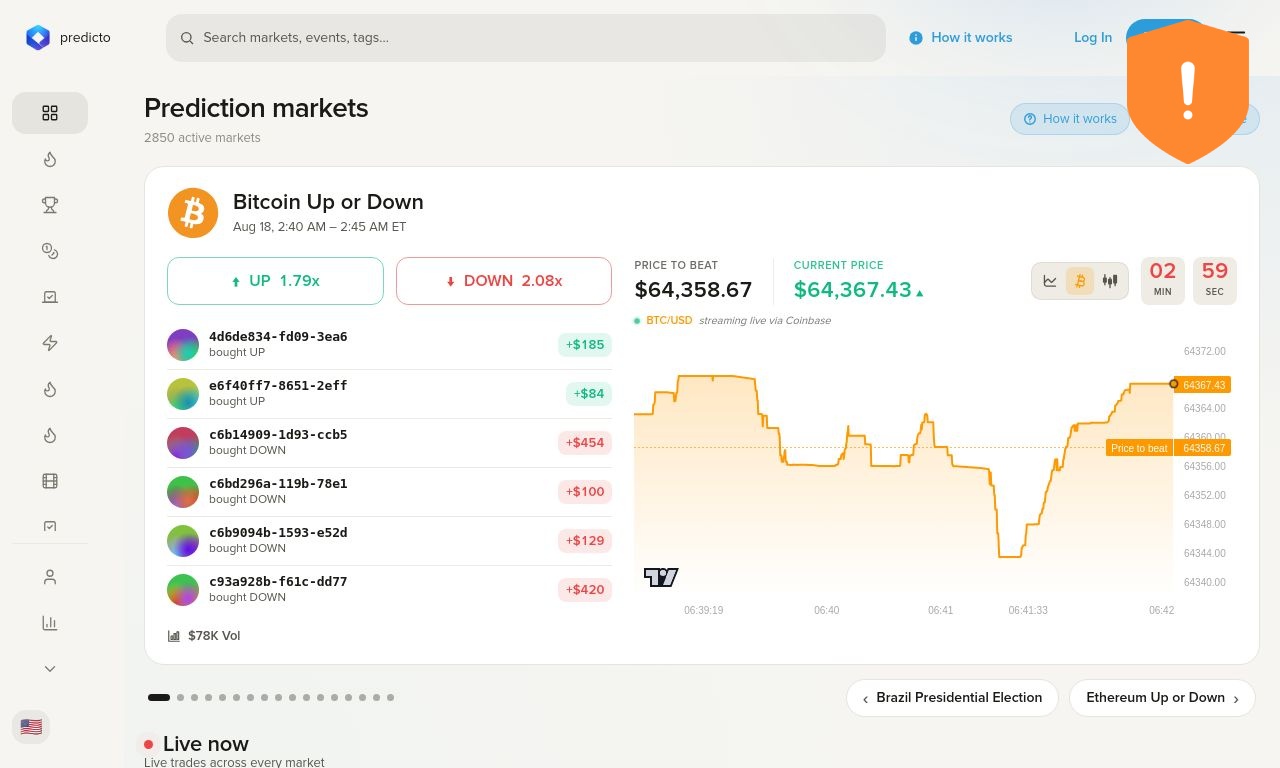Expand the sidebar with down chevron
The image size is (1280, 768).
coord(50,669)
